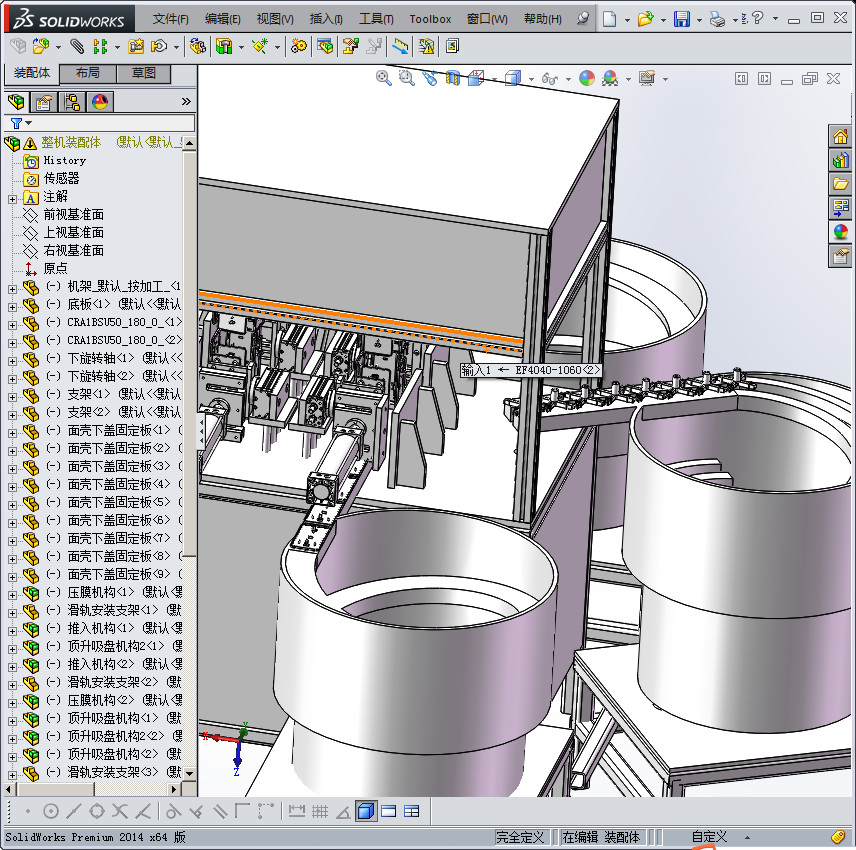Open the 工具(T) menu
Viewport: 856px width, 850px height.
(x=376, y=19)
